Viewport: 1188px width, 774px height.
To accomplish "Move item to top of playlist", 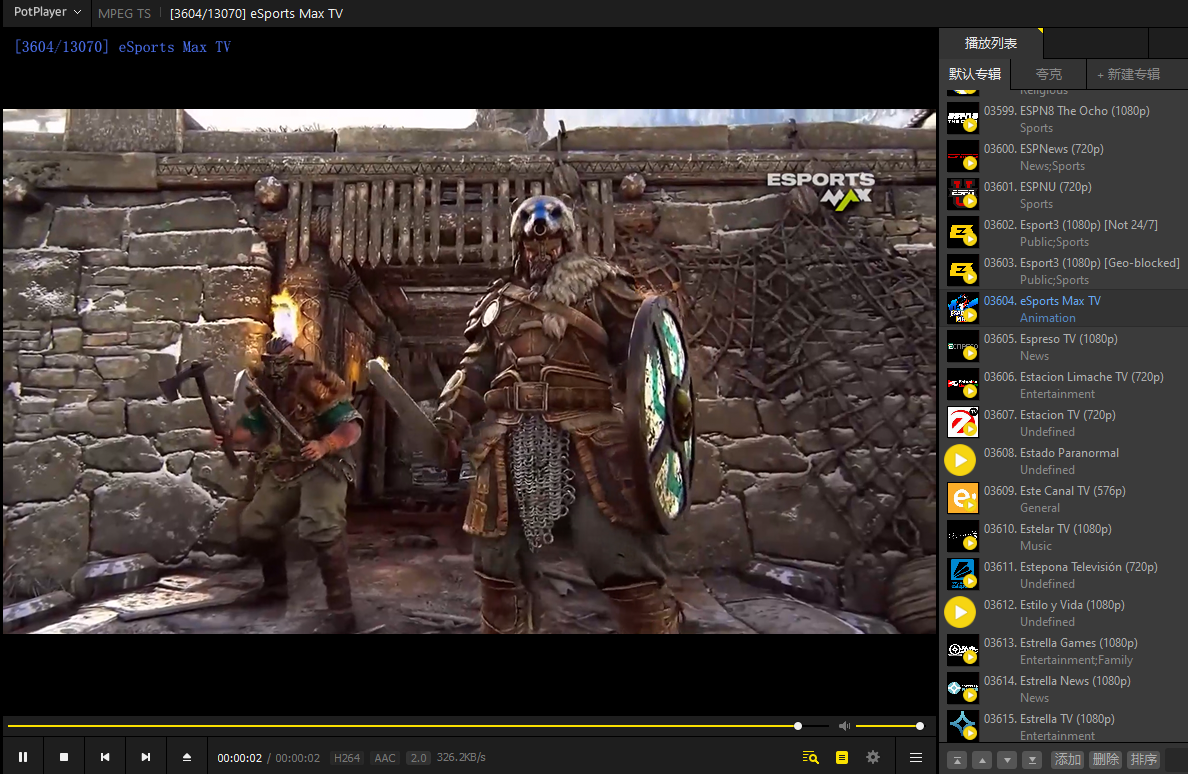I will point(957,760).
